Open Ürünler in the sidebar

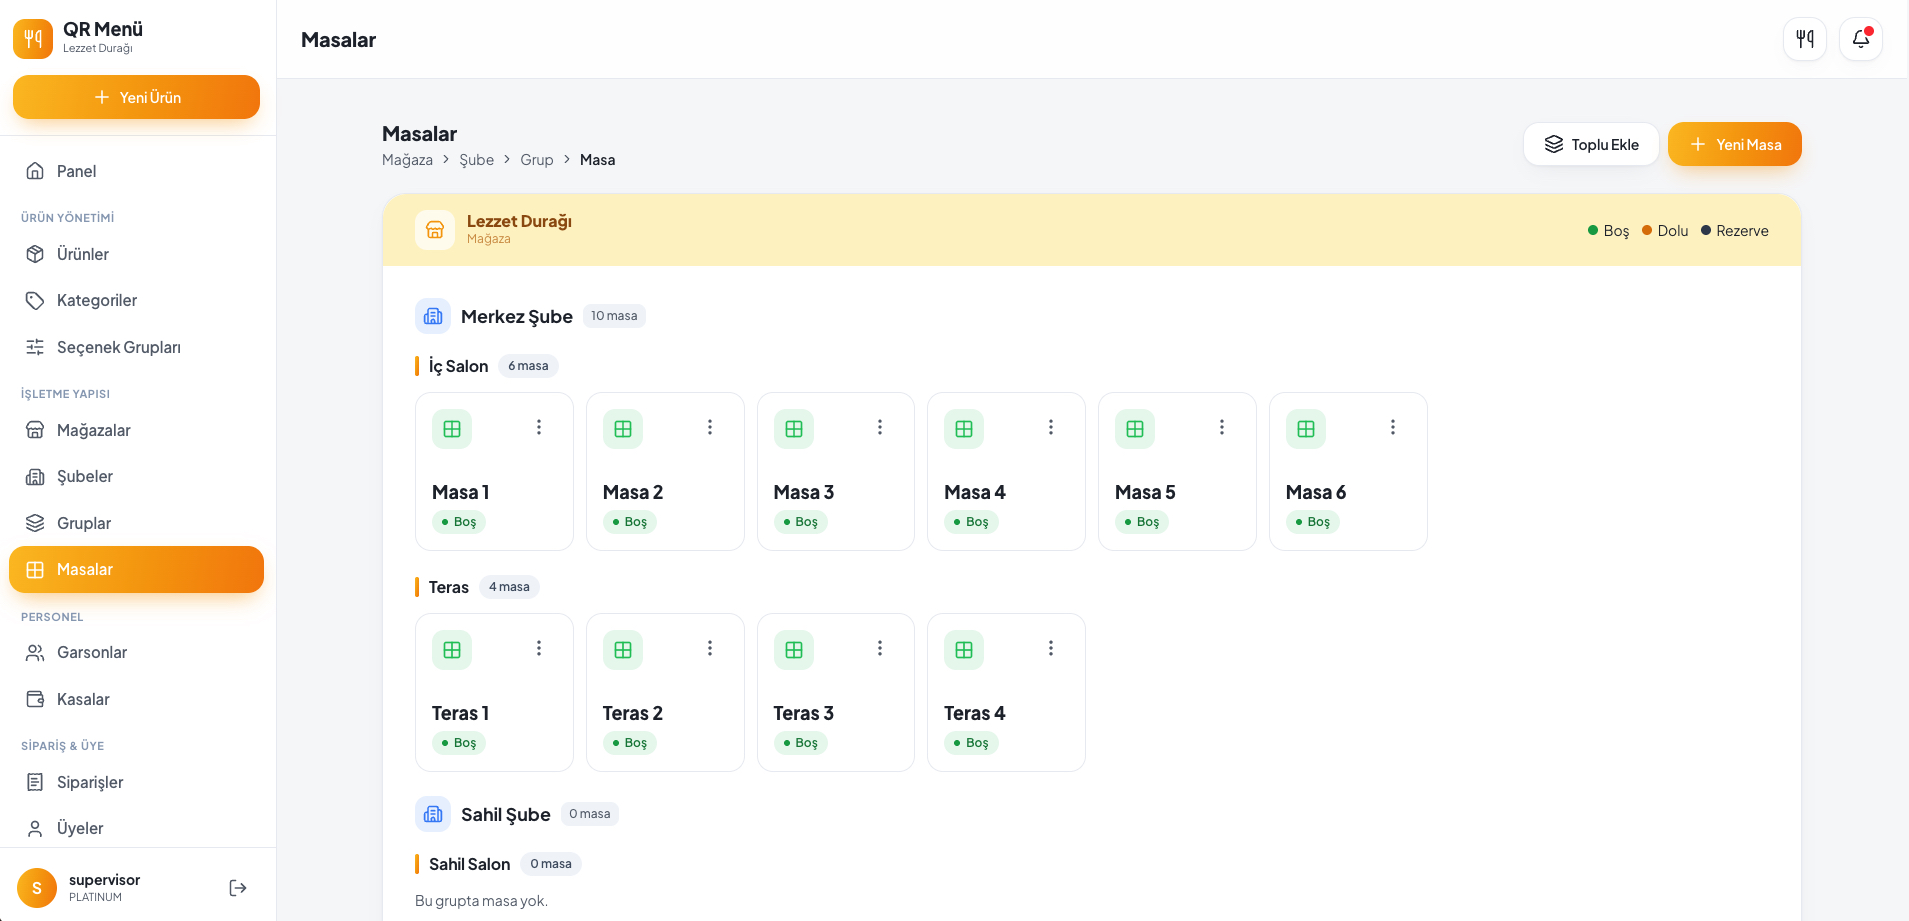136,254
